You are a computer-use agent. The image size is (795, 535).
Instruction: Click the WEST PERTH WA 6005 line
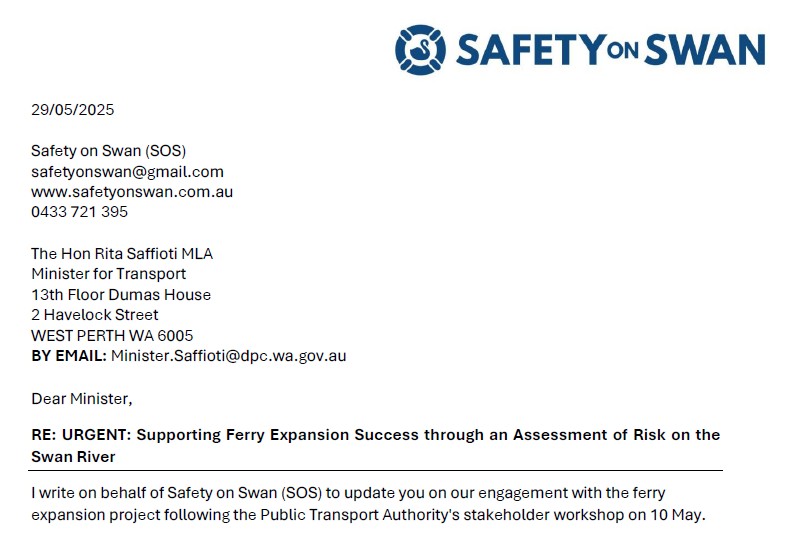coord(112,336)
